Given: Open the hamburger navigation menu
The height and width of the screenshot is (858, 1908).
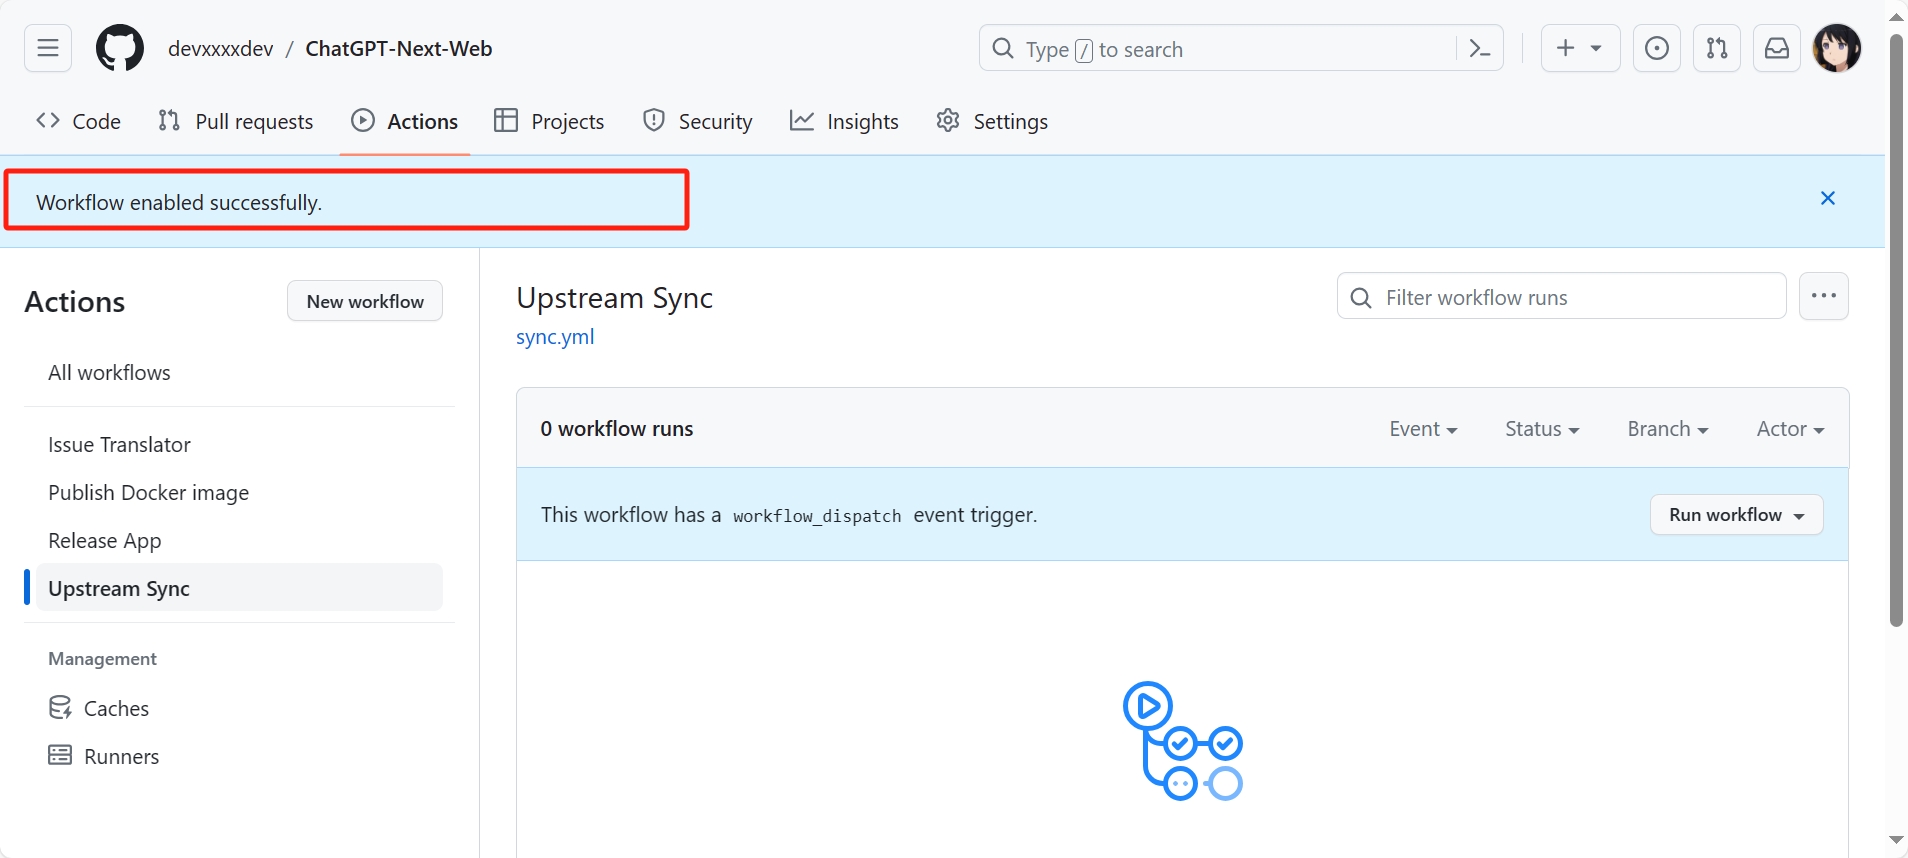Looking at the screenshot, I should pos(48,48).
